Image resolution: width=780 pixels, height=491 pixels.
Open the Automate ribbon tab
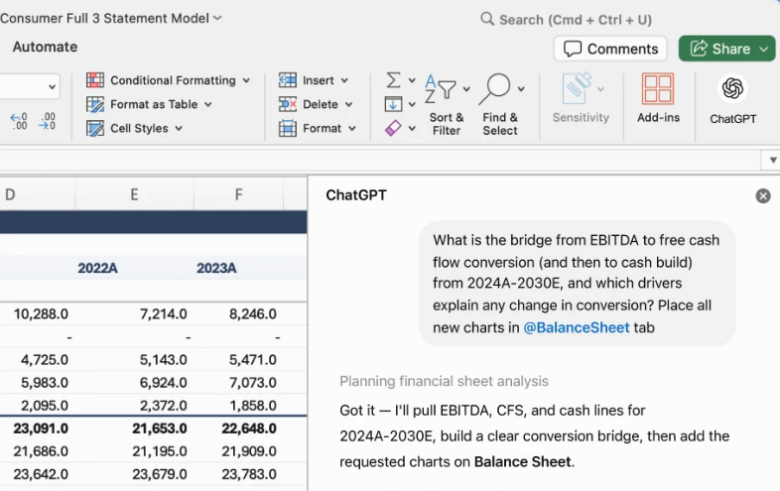pos(45,47)
